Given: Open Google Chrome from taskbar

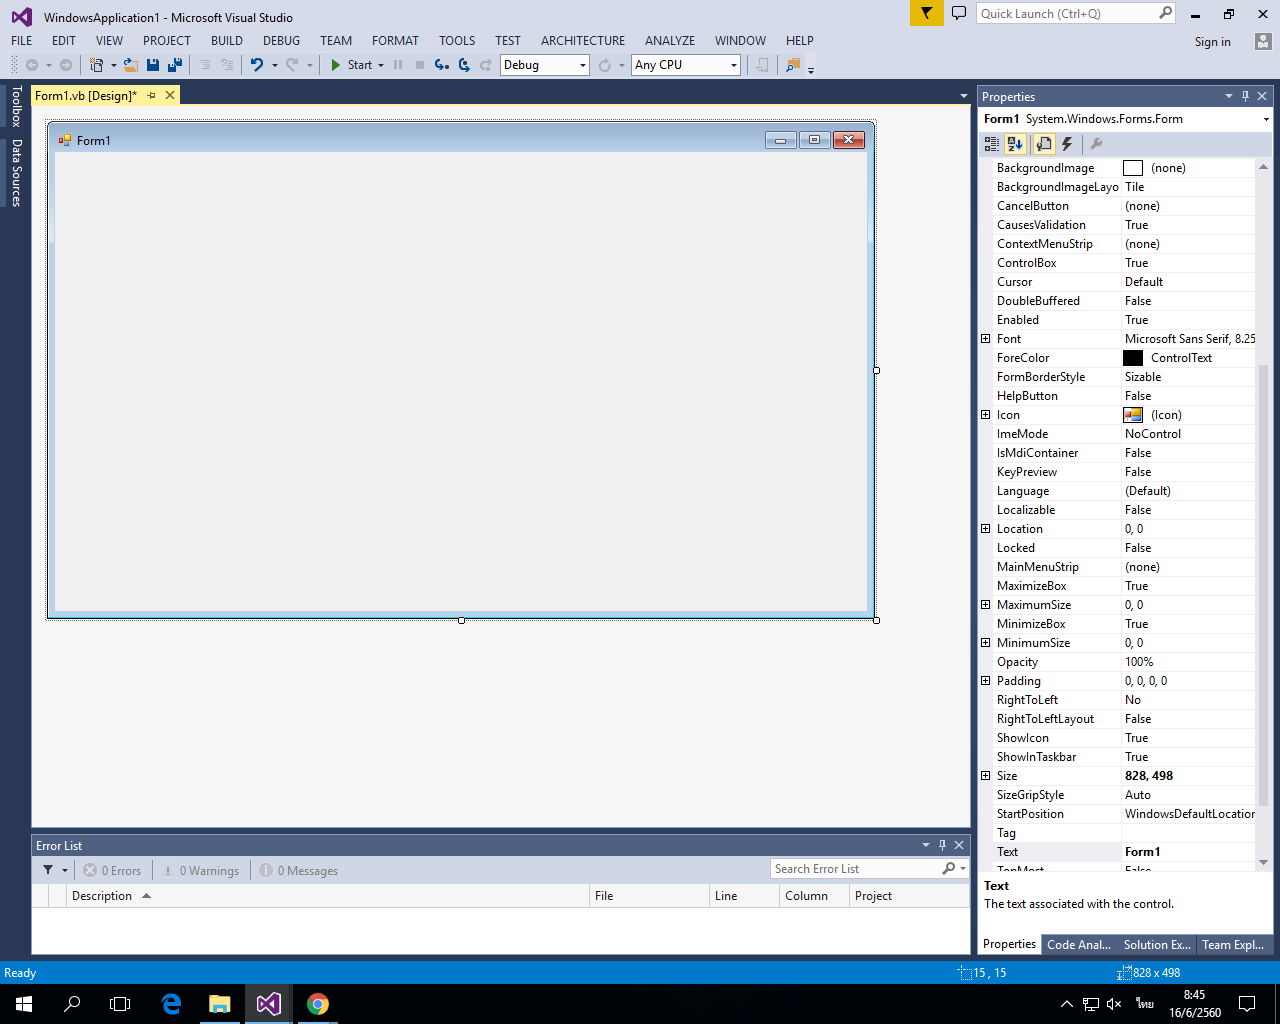Looking at the screenshot, I should (318, 1004).
